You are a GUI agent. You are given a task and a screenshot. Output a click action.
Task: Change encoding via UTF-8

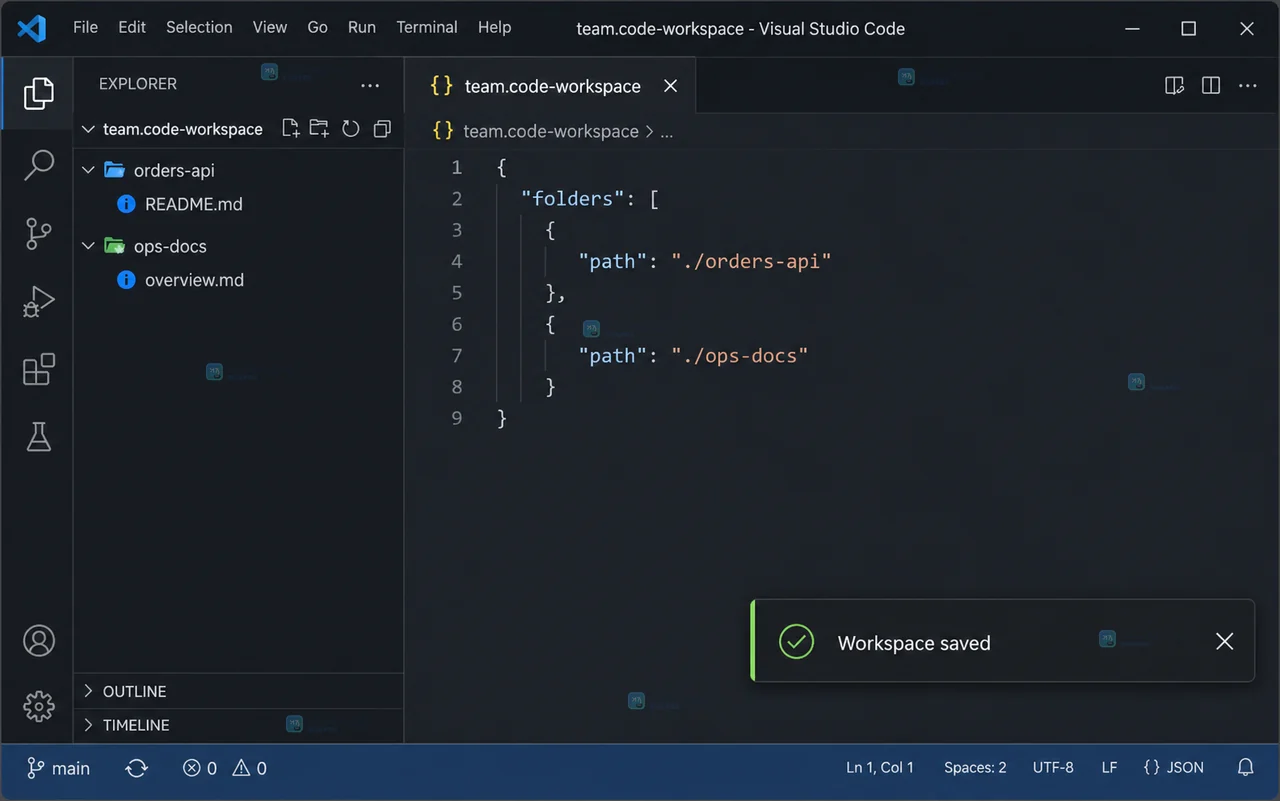1053,768
